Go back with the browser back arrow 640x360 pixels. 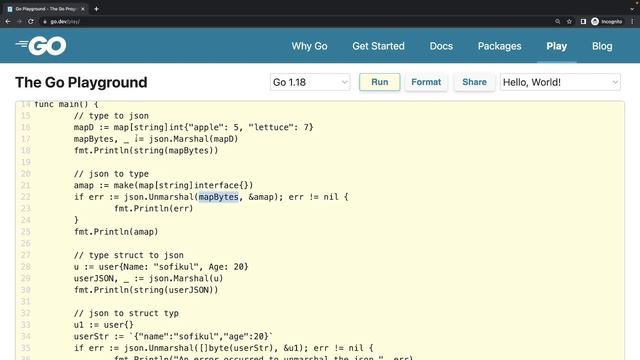click(8, 22)
